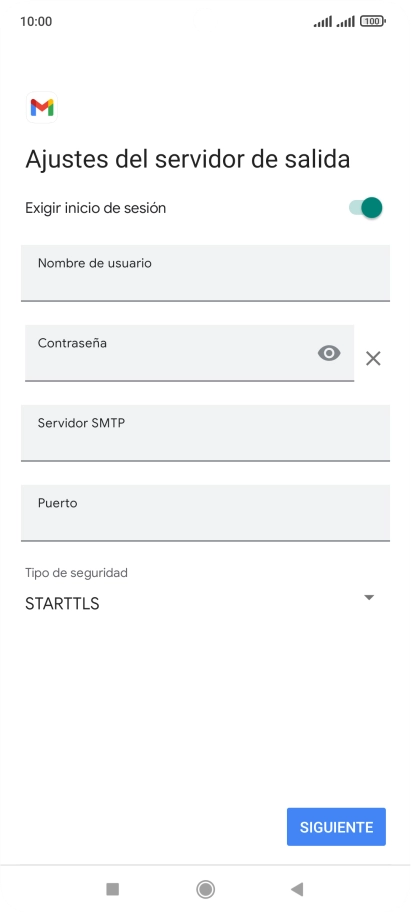Expand the Tipo de seguridad dropdown arrow

368,597
